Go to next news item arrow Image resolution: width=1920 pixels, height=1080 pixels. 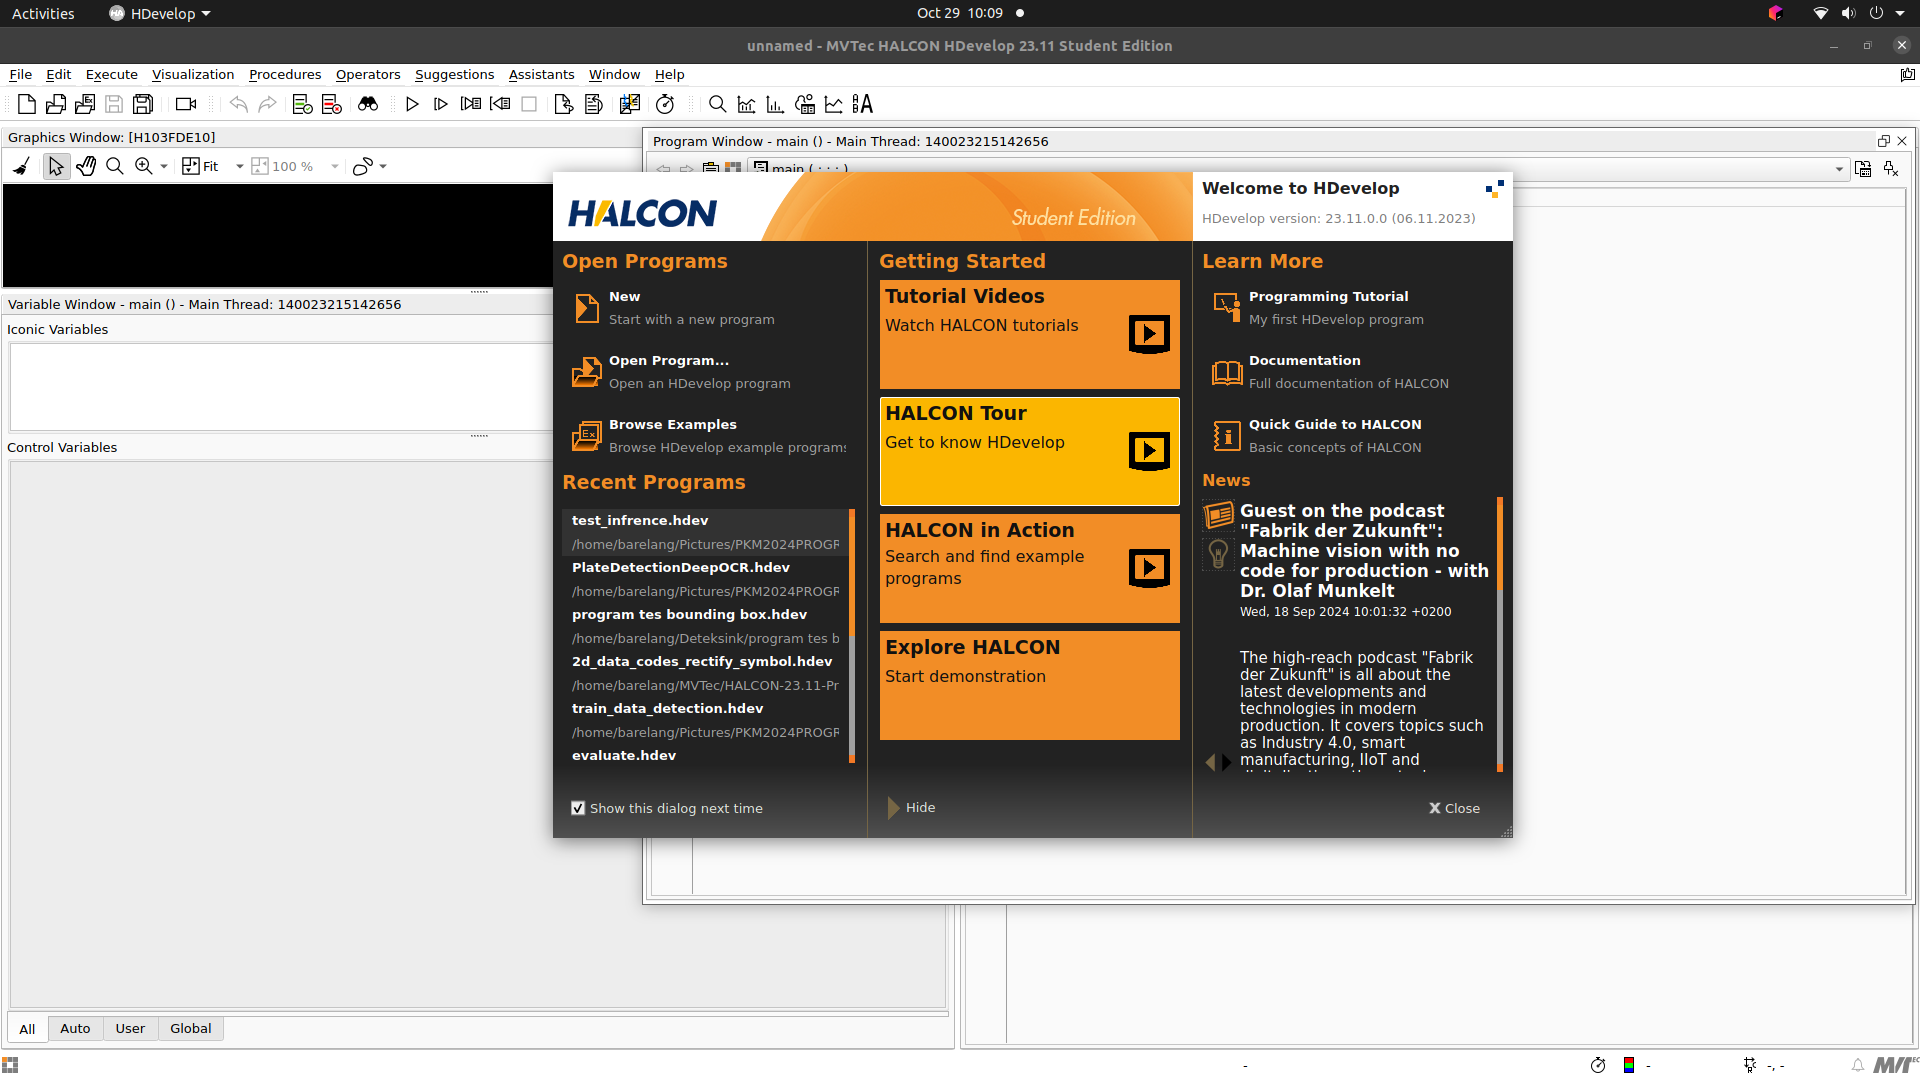point(1226,762)
